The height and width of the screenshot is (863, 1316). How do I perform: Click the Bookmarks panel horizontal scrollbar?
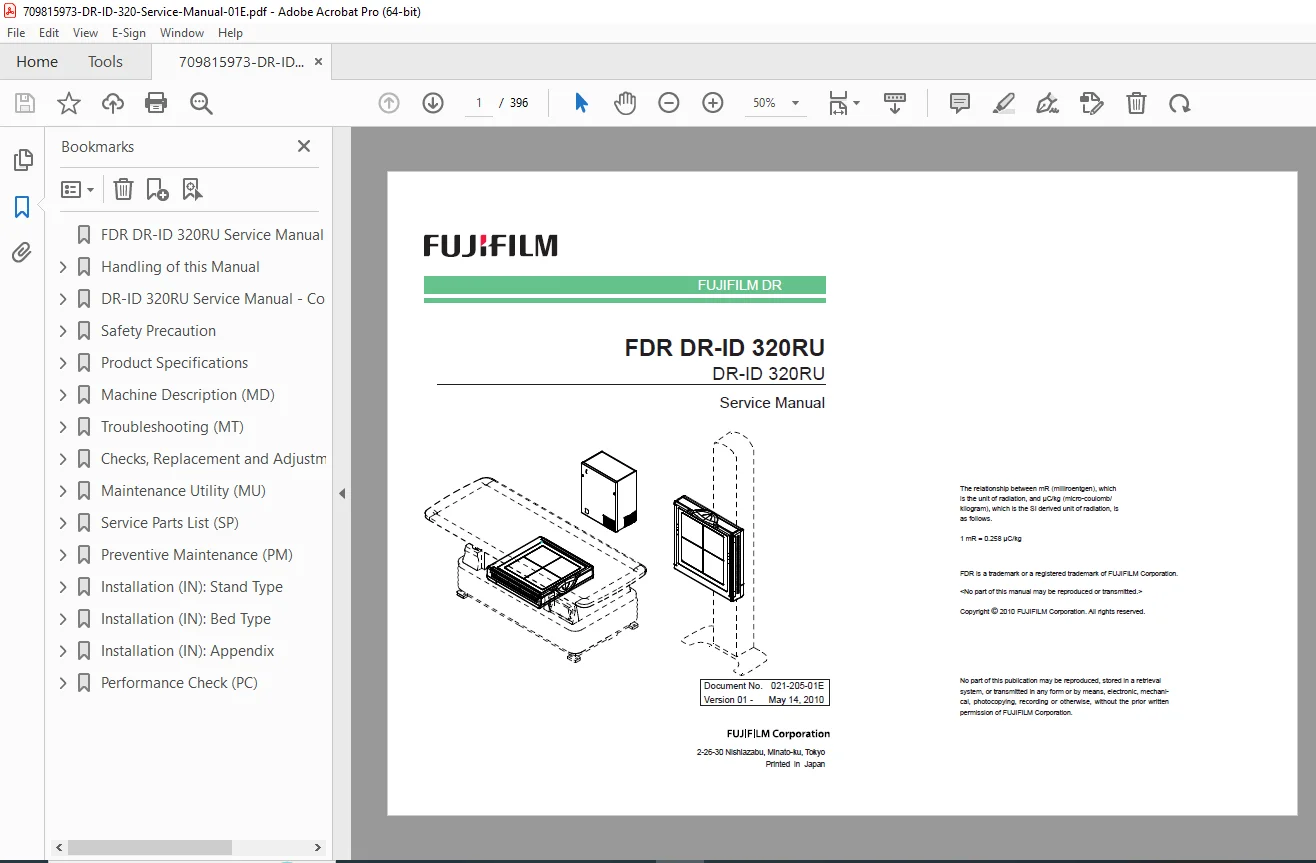point(149,847)
